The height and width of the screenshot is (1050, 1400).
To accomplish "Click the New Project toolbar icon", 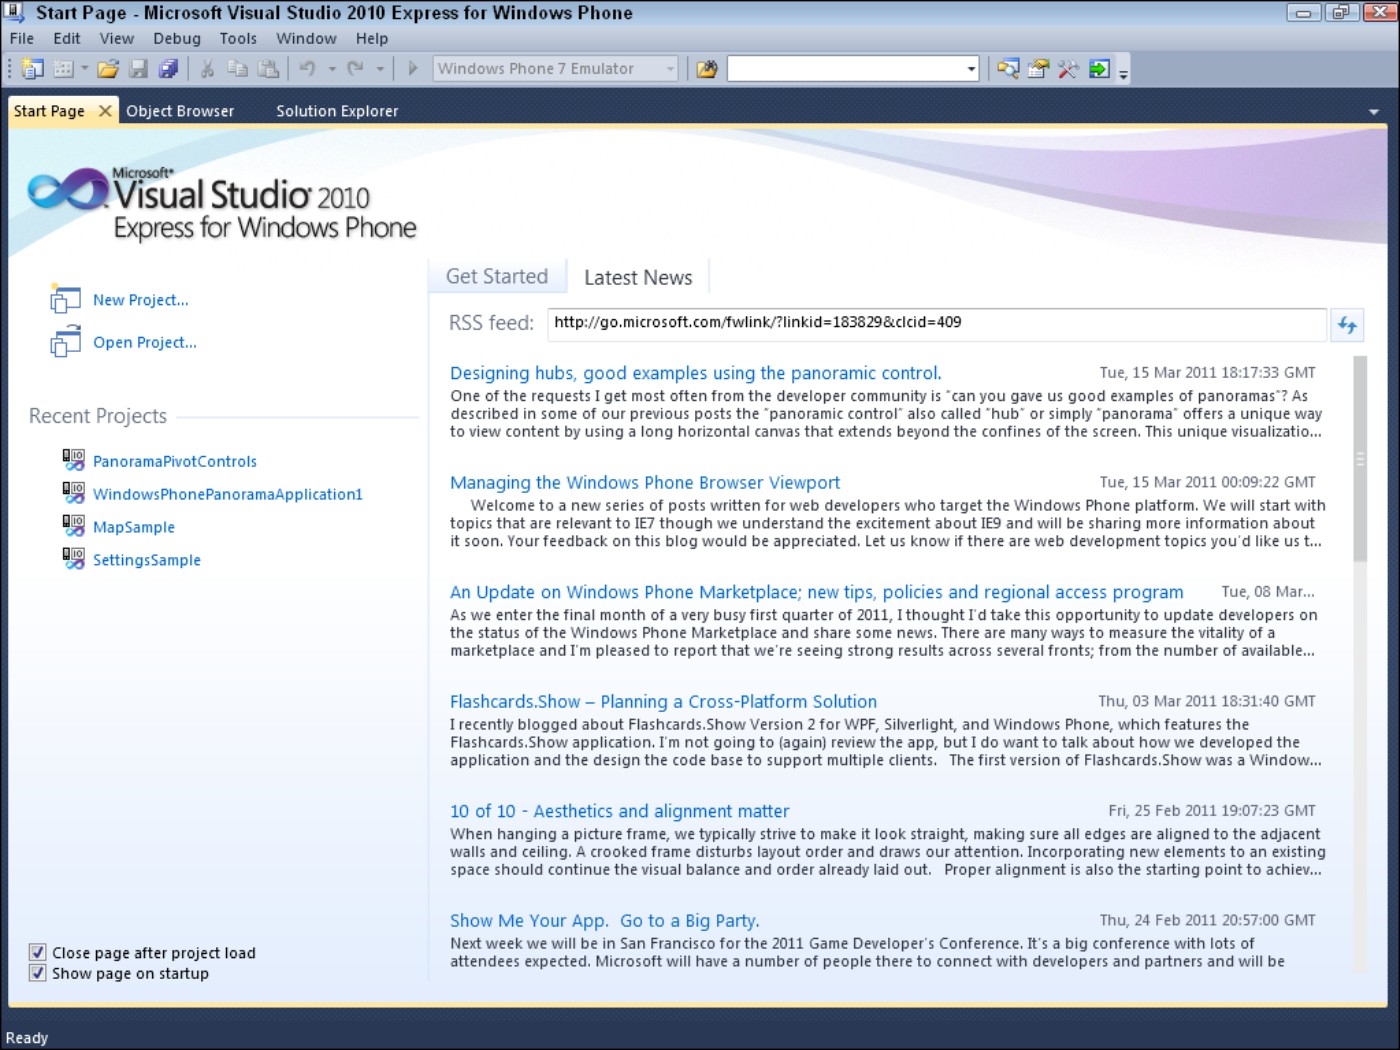I will (x=33, y=69).
